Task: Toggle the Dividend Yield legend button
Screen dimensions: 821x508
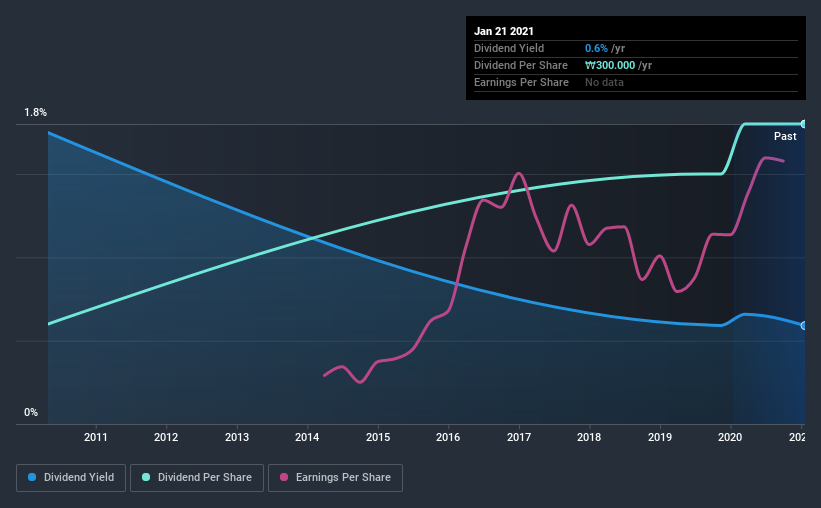Action: tap(71, 478)
